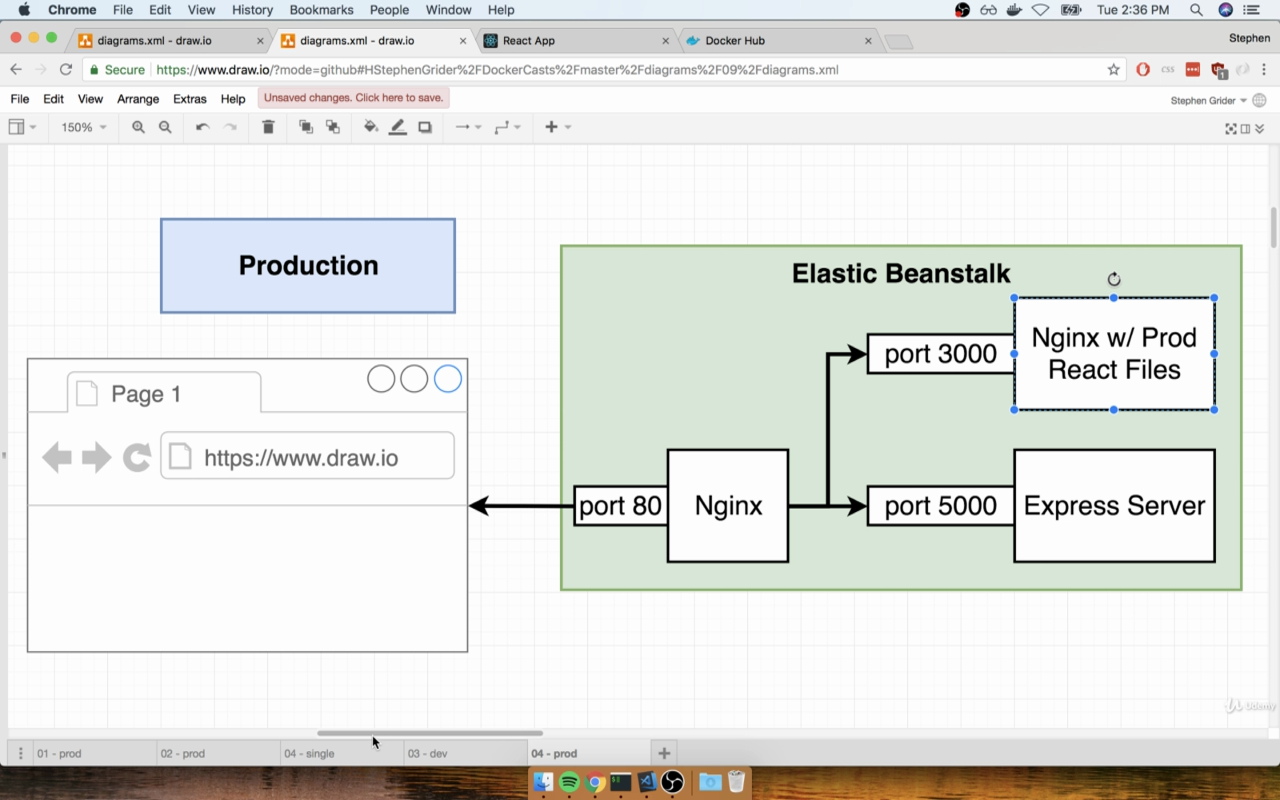This screenshot has height=800, width=1280.
Task: Click the rotate handle above selected shape
Action: coord(1114,280)
